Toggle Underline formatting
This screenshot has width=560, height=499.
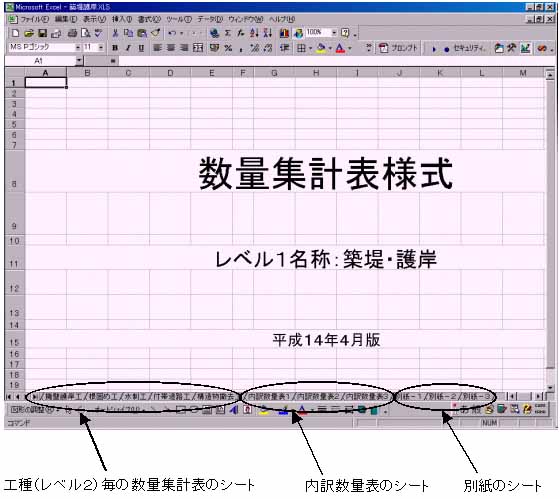pos(141,48)
